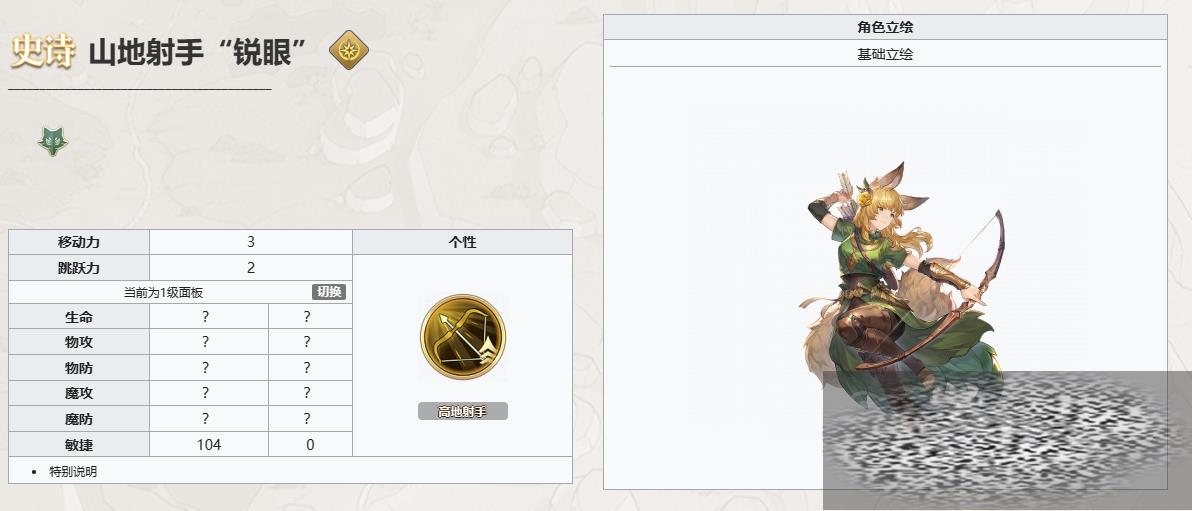Click the 魔攻 stat label
The height and width of the screenshot is (511, 1192).
[79, 393]
